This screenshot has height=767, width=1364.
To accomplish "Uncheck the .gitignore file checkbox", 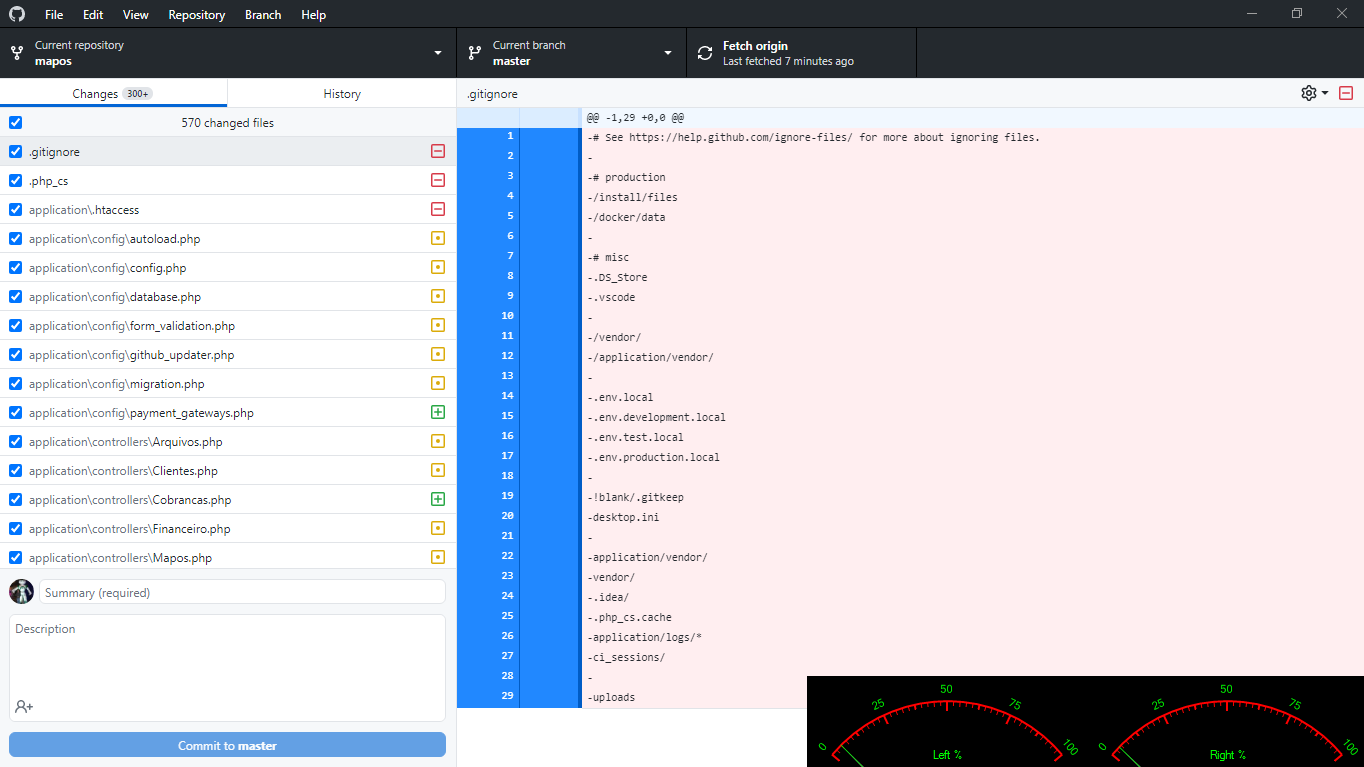I will coord(14,151).
